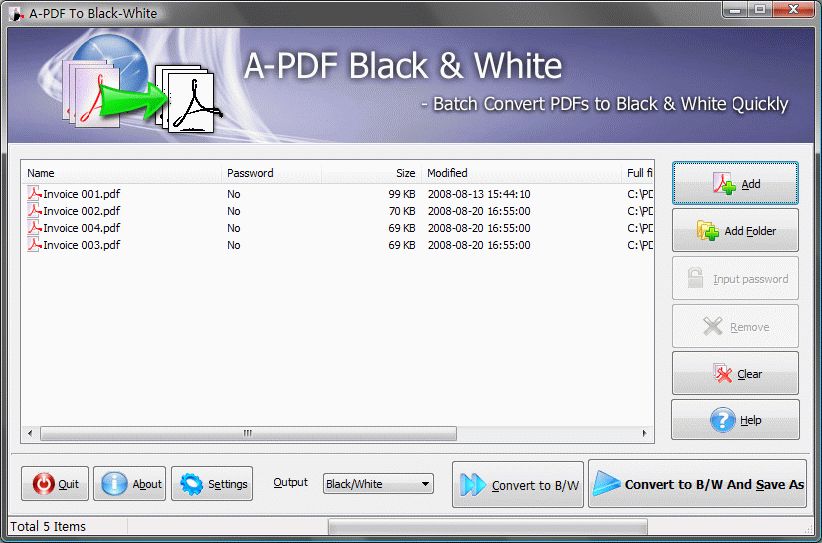Select the file name Invoice 001.pdf
The height and width of the screenshot is (543, 822).
click(82, 194)
